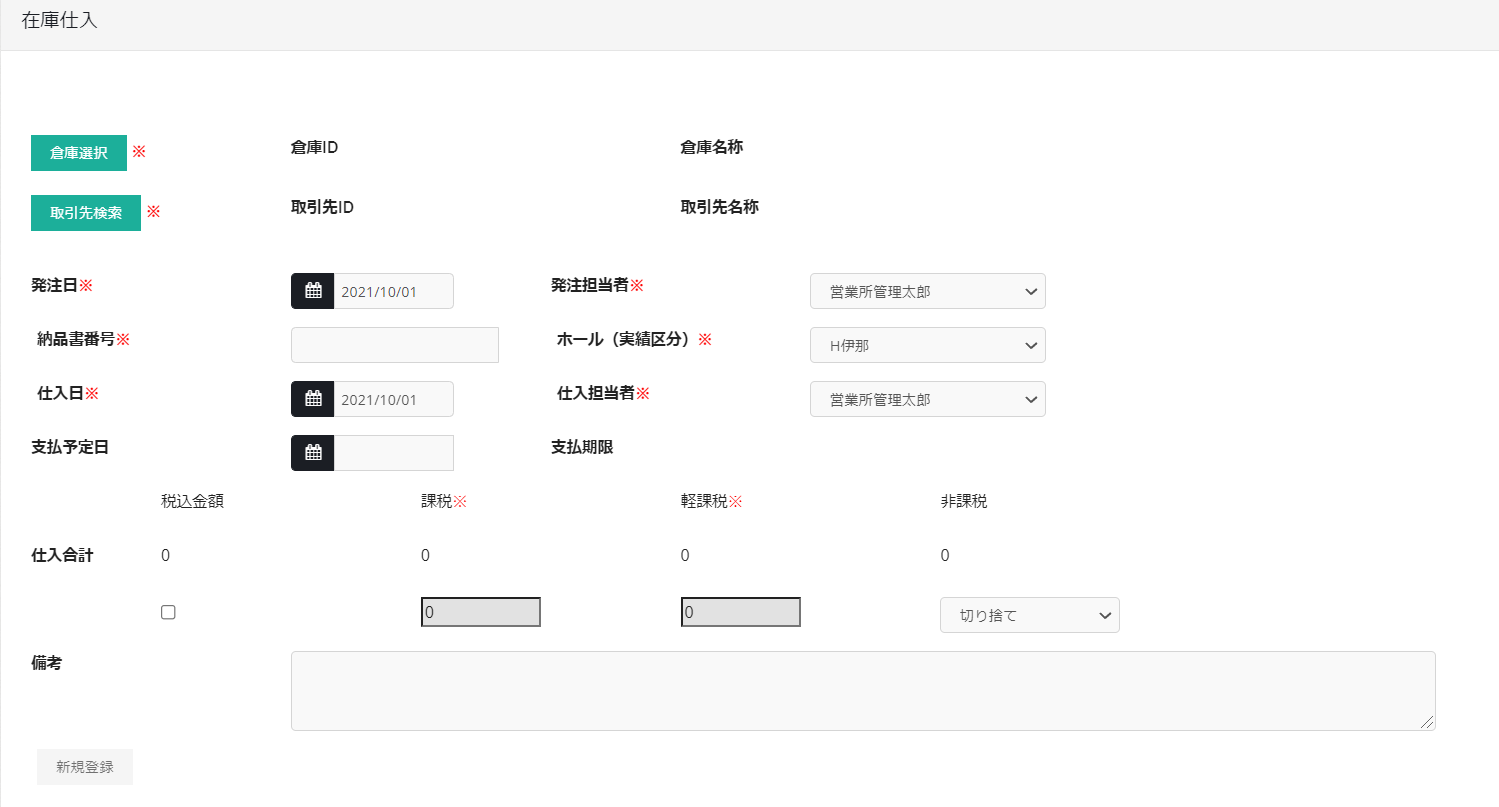Click the 仕入日 date field
The image size is (1499, 807).
[393, 399]
